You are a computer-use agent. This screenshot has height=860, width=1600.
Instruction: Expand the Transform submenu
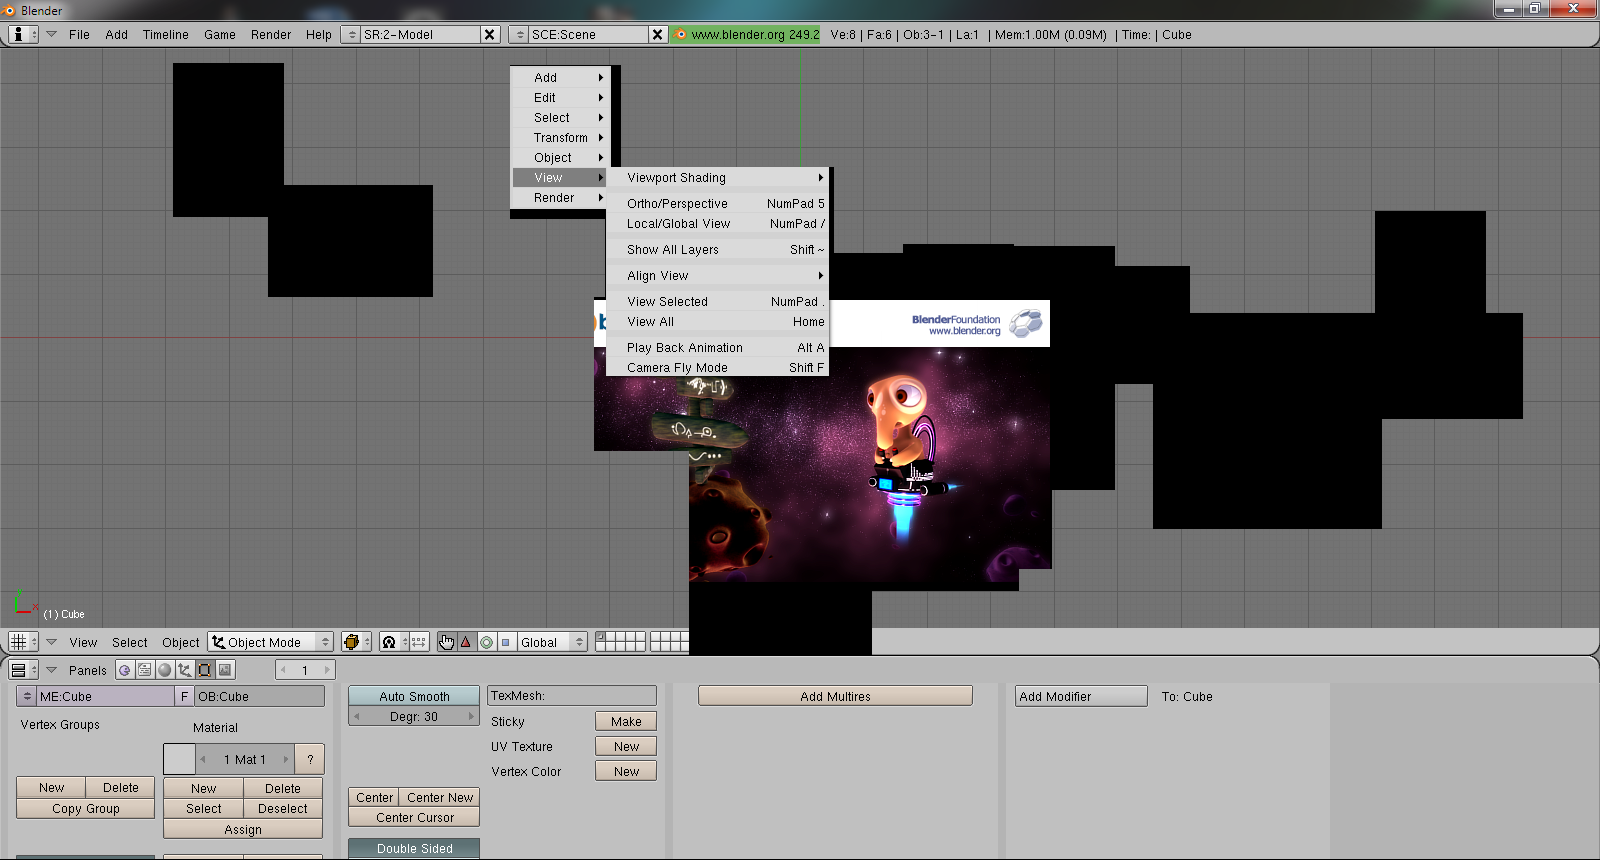561,138
